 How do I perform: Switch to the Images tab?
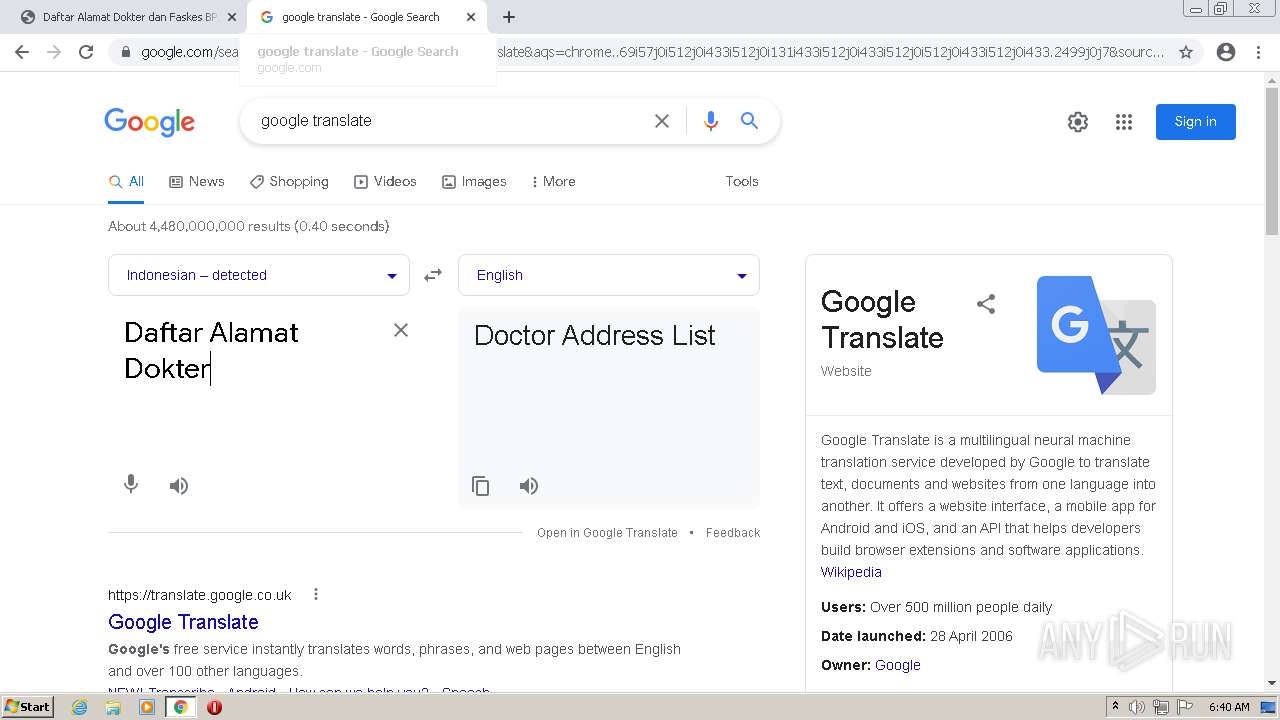point(474,181)
